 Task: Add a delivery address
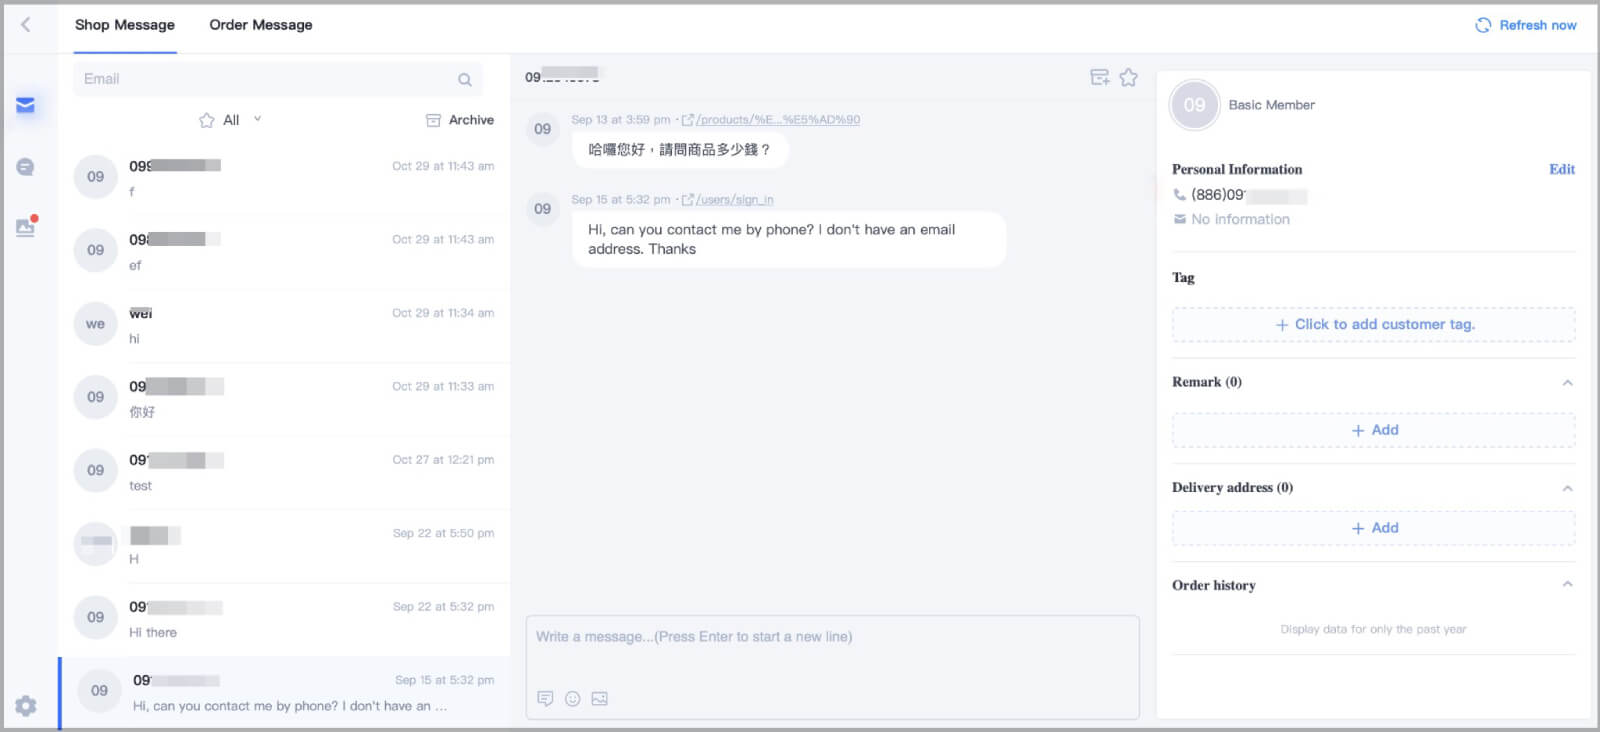pos(1374,528)
